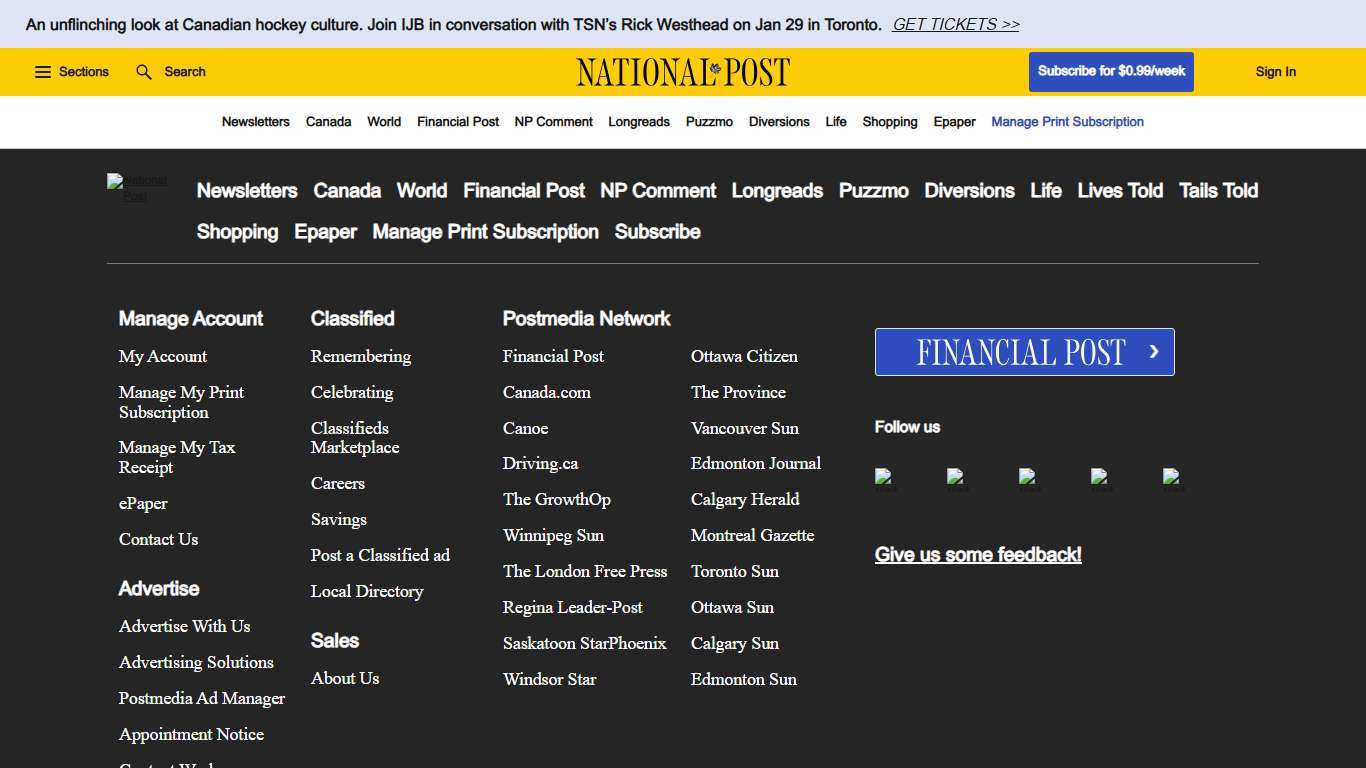Viewport: 1366px width, 768px height.
Task: Open the Diversions navigation link
Action: point(779,121)
